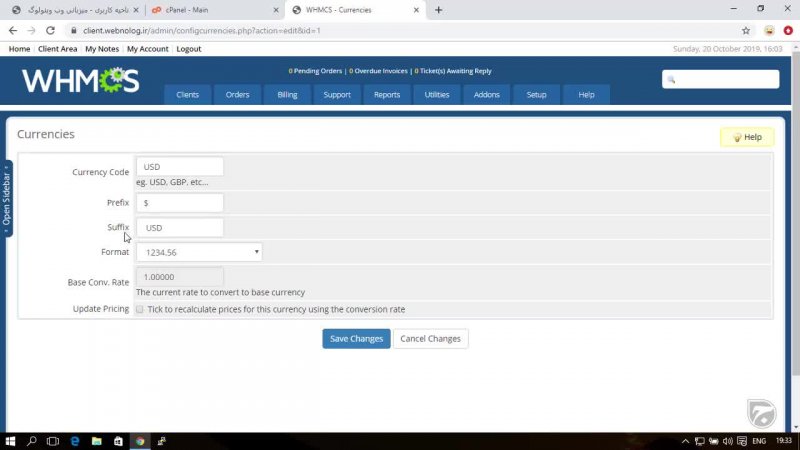Expand the Open Sidebar tab
800x450 pixels.
pyautogui.click(x=6, y=198)
